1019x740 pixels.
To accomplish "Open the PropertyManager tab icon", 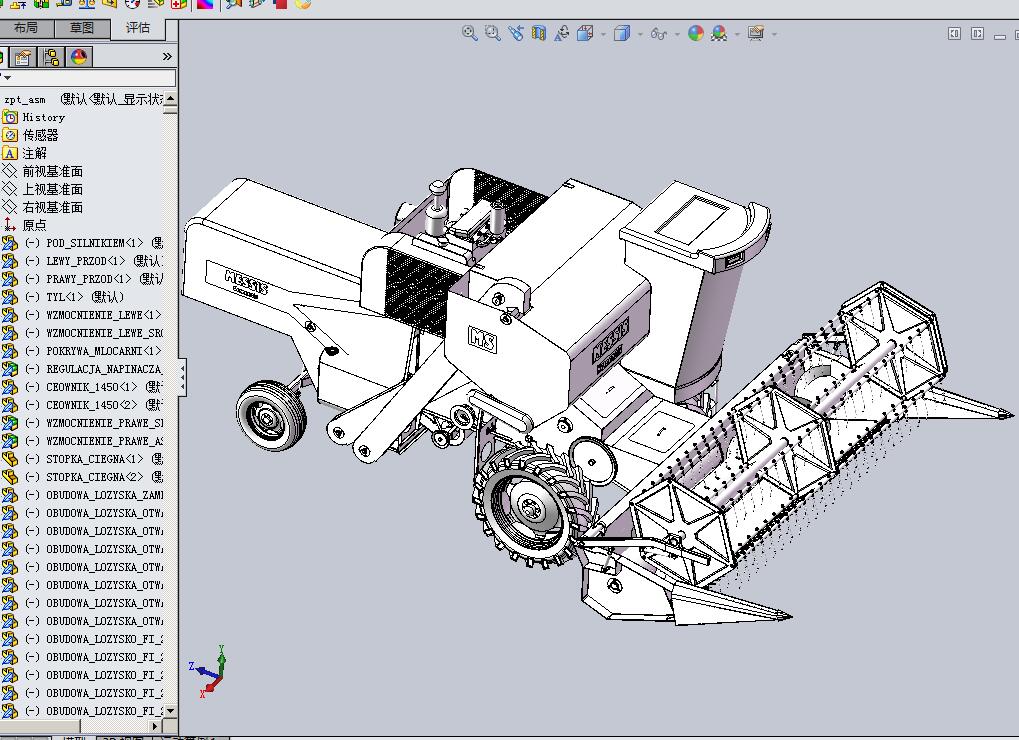I will (x=23, y=57).
